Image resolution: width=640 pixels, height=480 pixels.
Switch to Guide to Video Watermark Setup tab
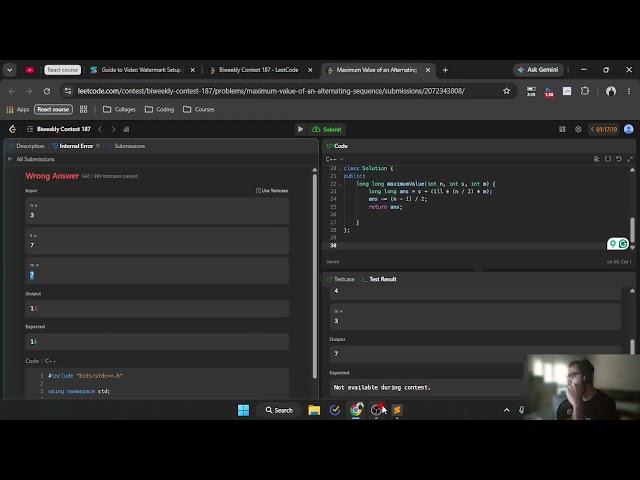click(141, 70)
